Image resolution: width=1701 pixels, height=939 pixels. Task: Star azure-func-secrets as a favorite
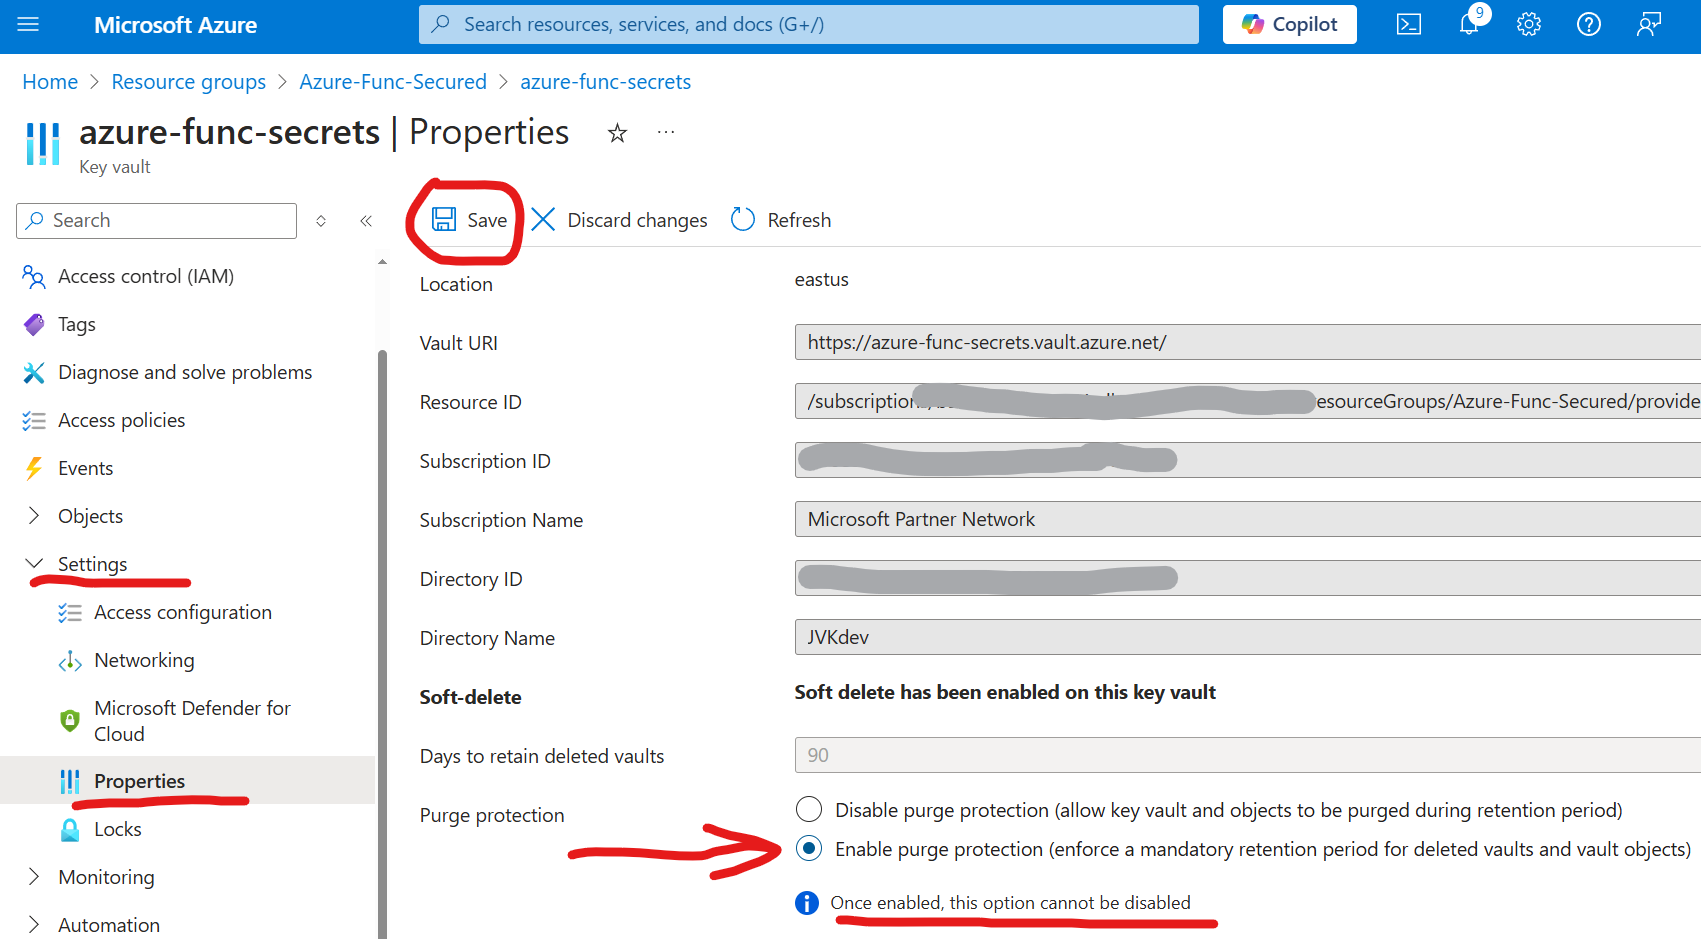click(x=617, y=133)
